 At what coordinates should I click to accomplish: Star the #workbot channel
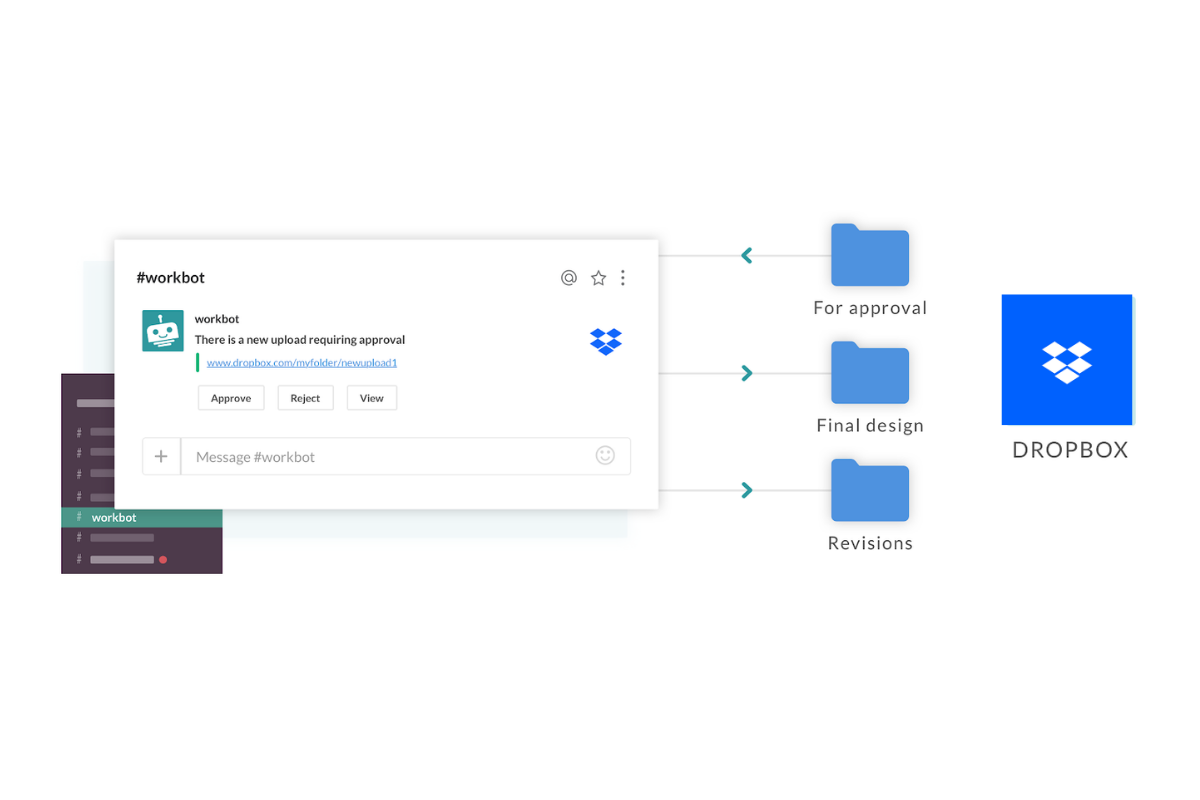598,278
